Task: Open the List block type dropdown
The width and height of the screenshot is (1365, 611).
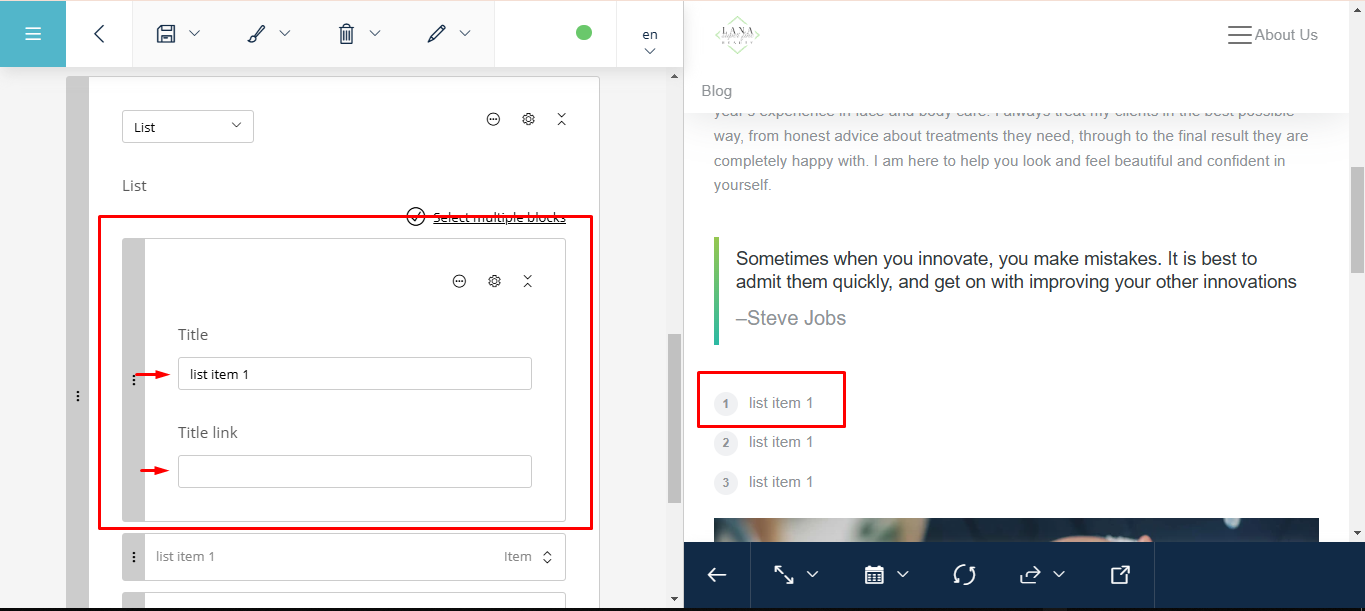Action: click(x=188, y=127)
